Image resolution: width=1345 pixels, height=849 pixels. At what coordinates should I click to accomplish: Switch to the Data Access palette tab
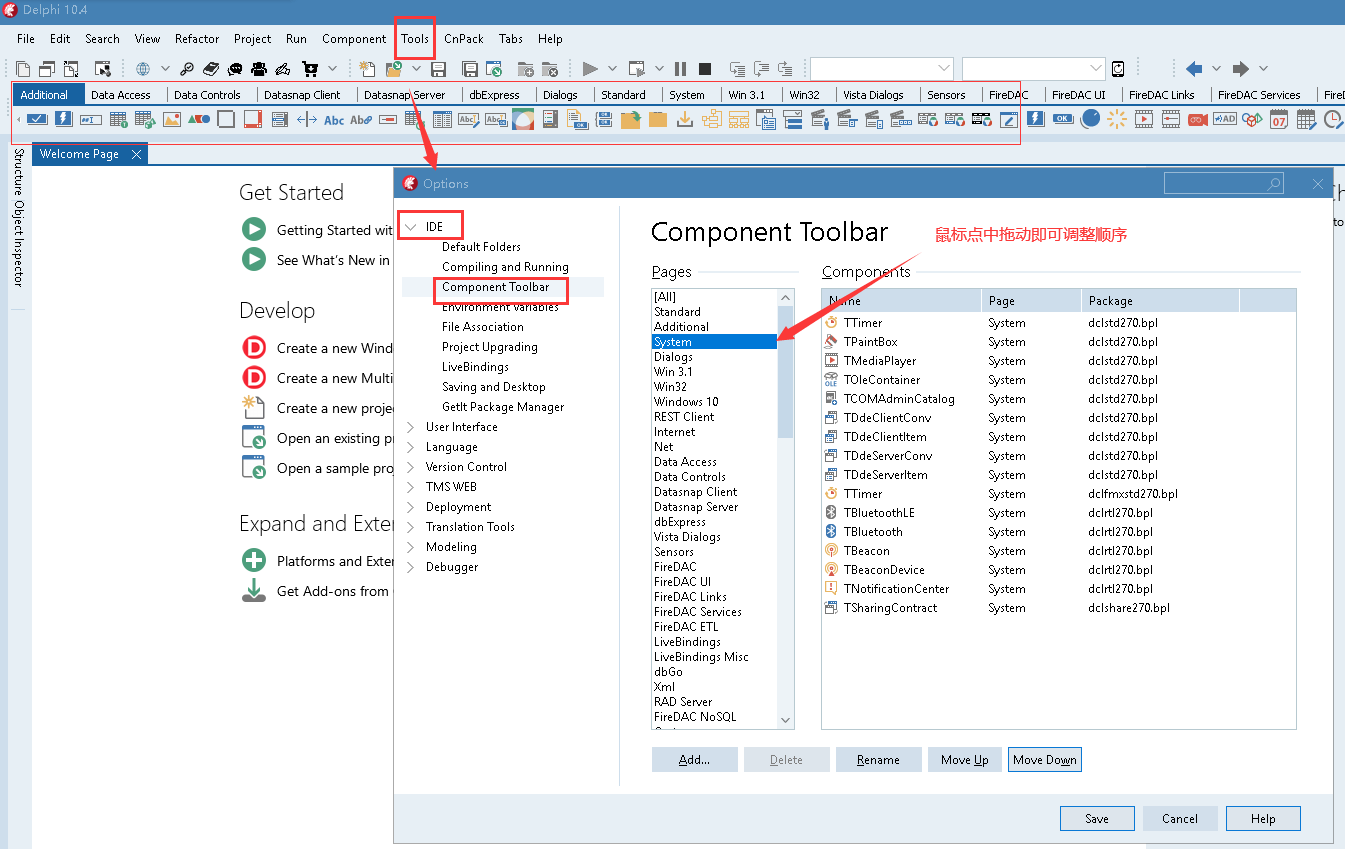pyautogui.click(x=120, y=95)
